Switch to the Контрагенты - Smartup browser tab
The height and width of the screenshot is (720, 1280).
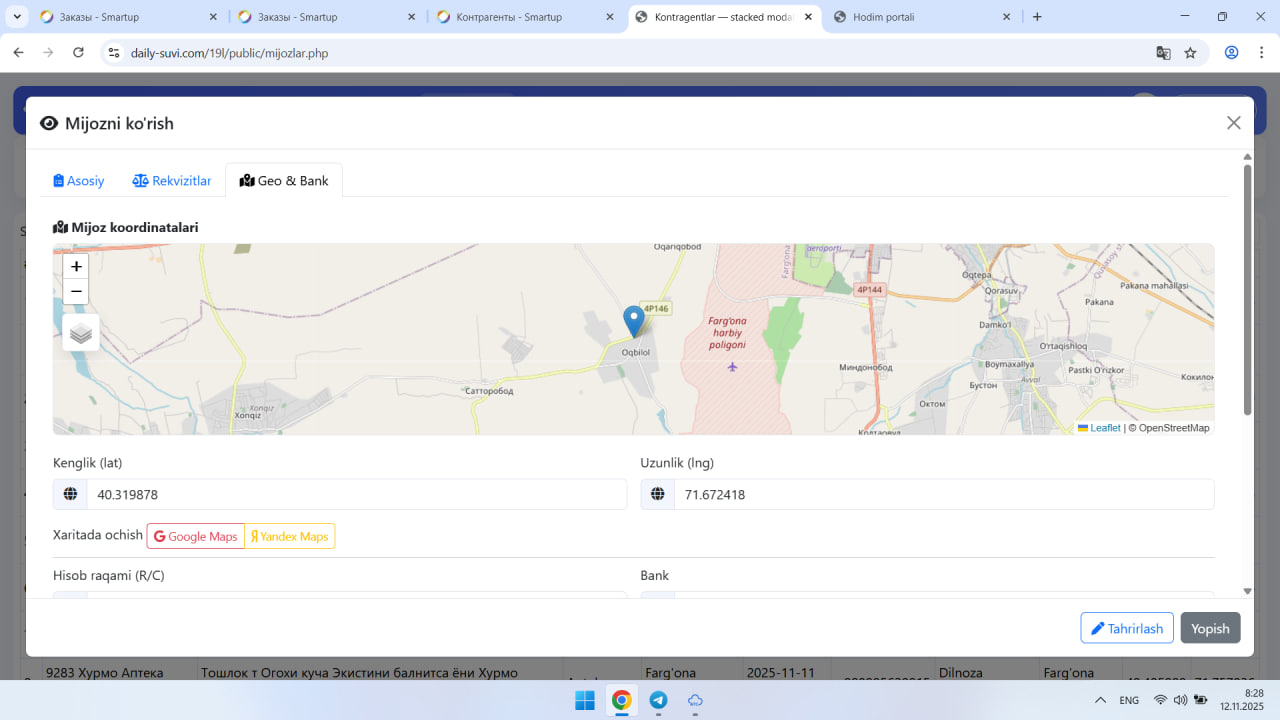[x=526, y=17]
